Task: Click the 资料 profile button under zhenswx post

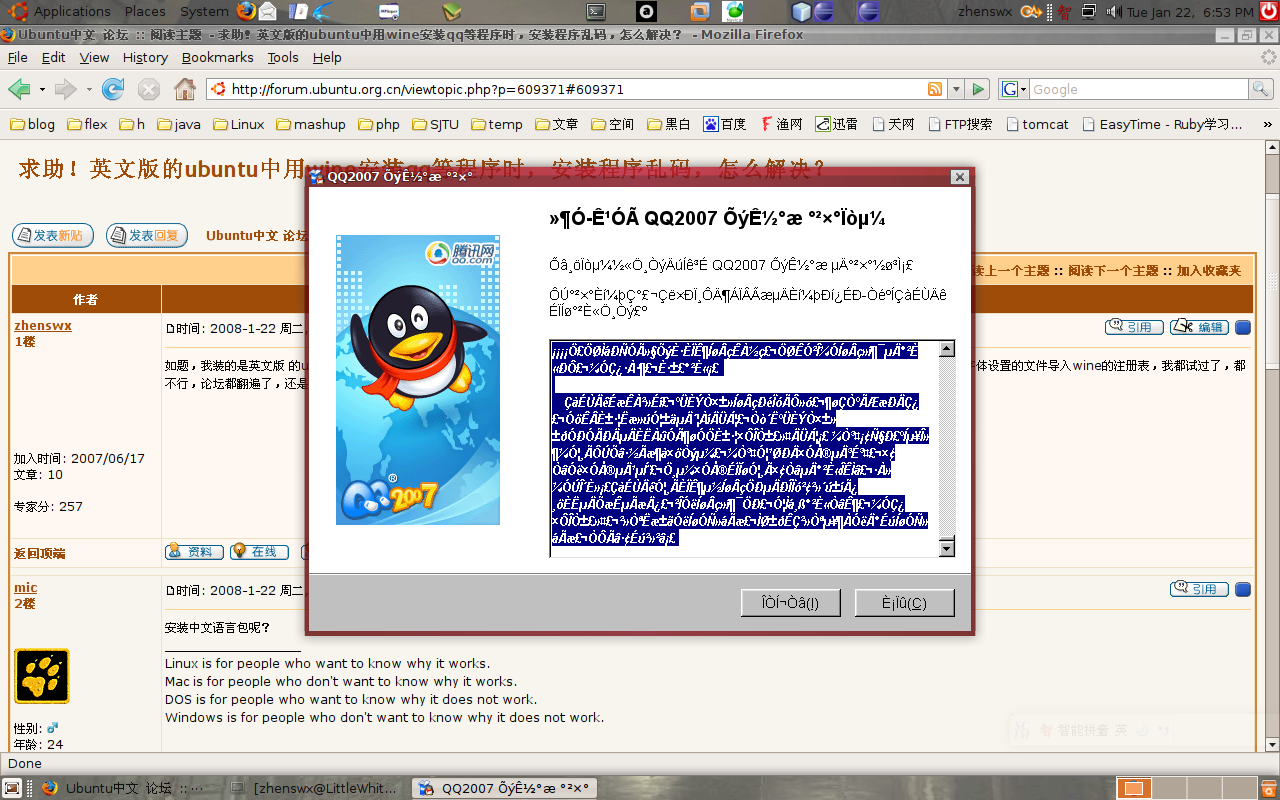Action: coord(194,552)
